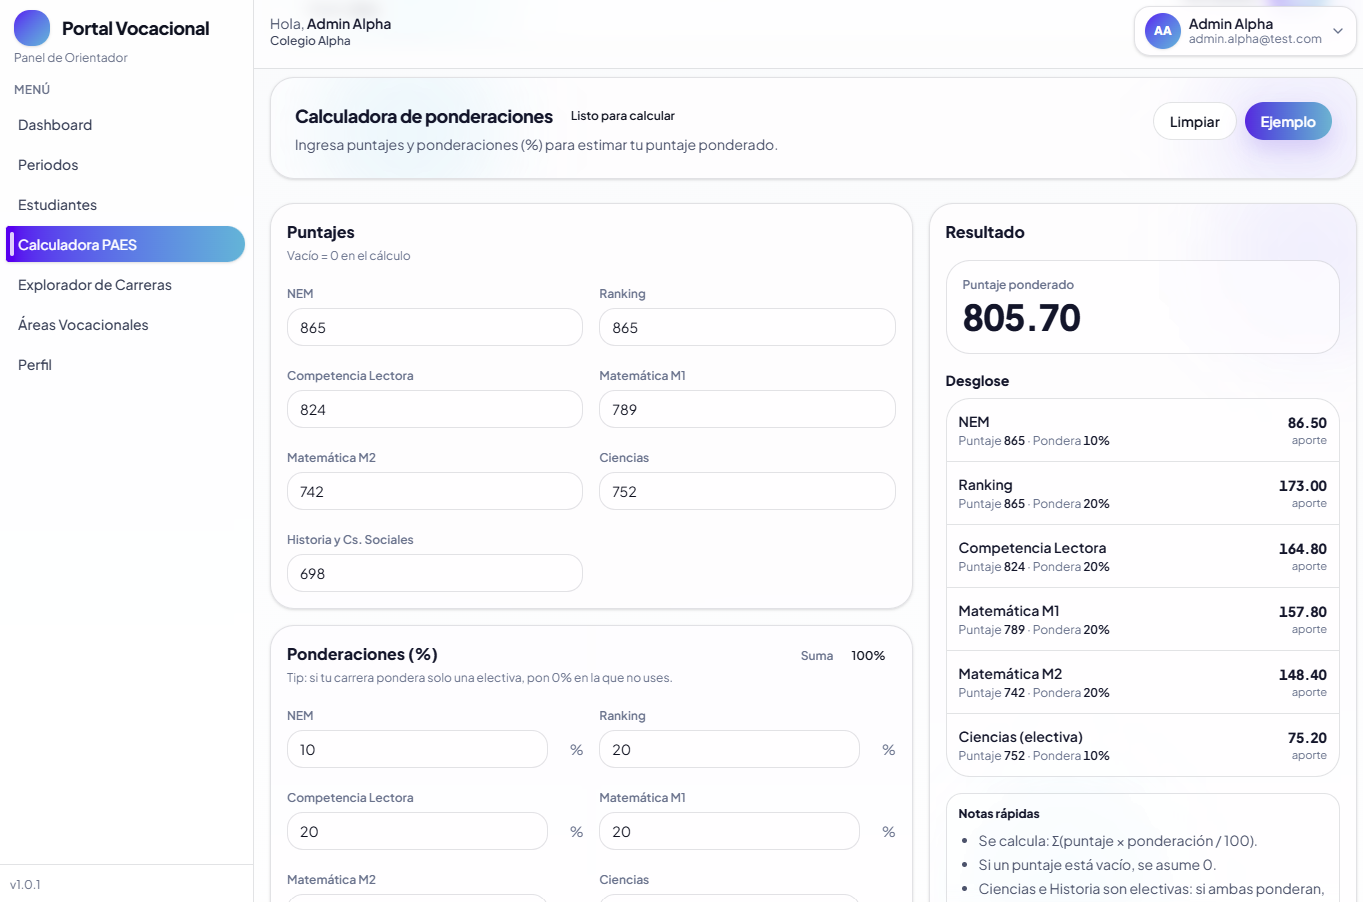This screenshot has height=902, width=1363.
Task: Open the Estudiantes section
Action: [x=57, y=205]
